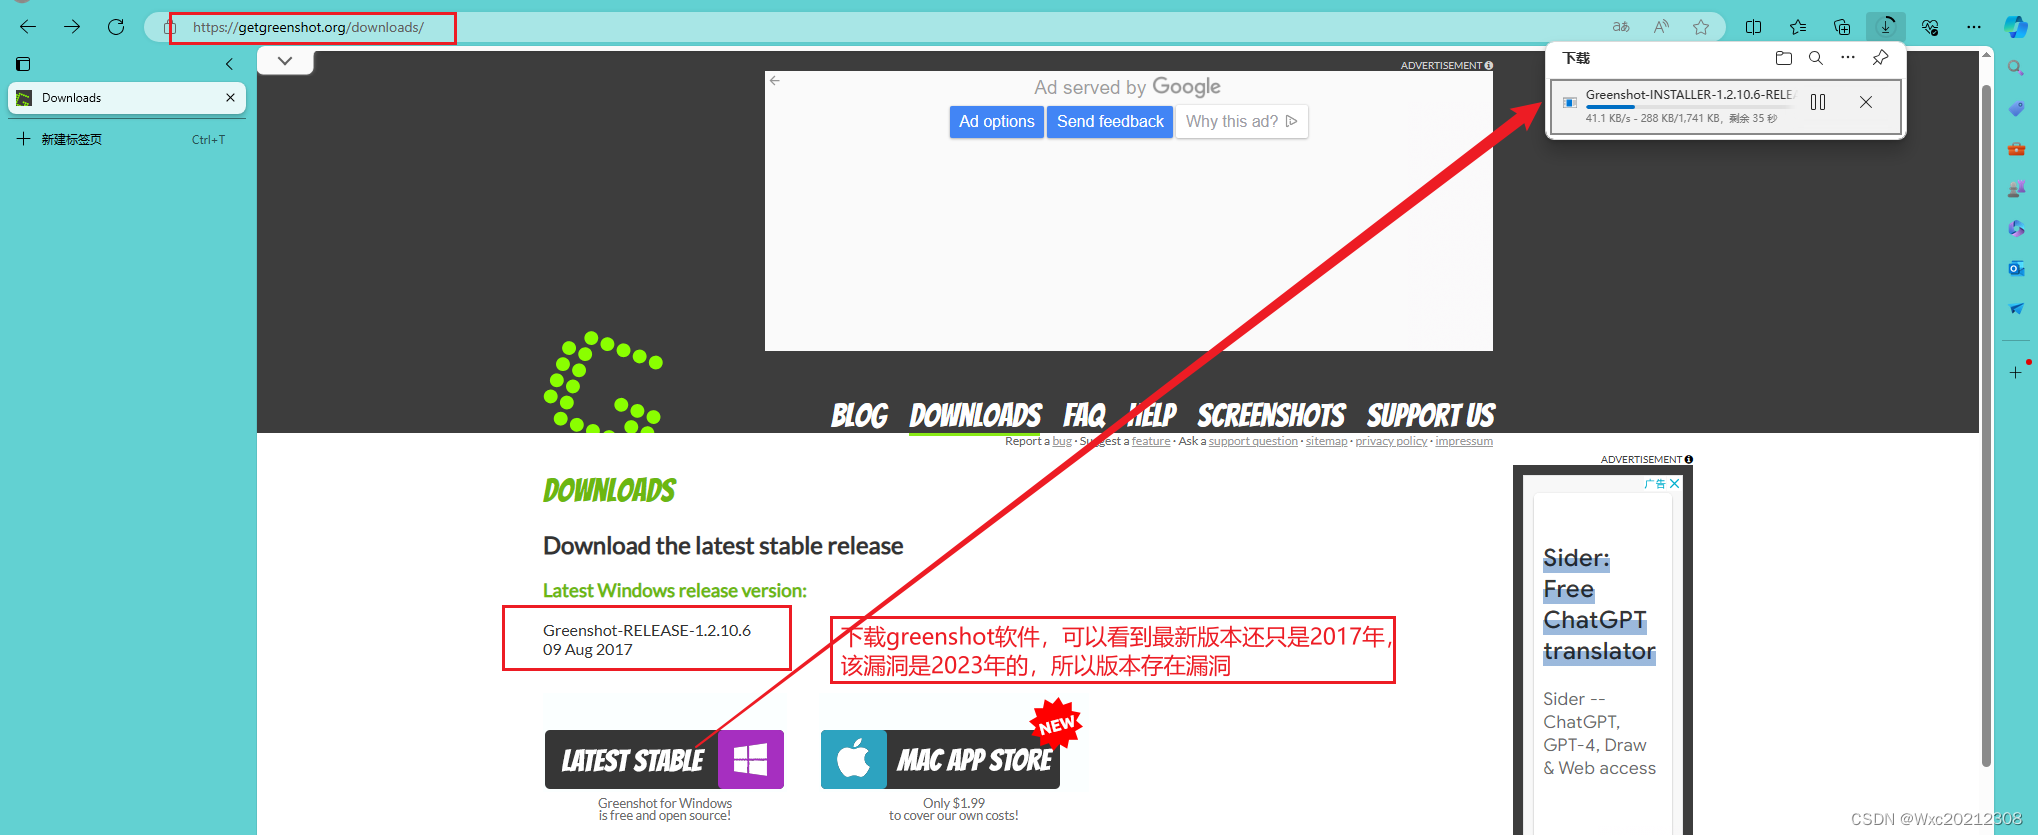Screen dimensions: 2038x835
Task: Open the sidebar Microsoft 365 icon
Action: click(2016, 228)
